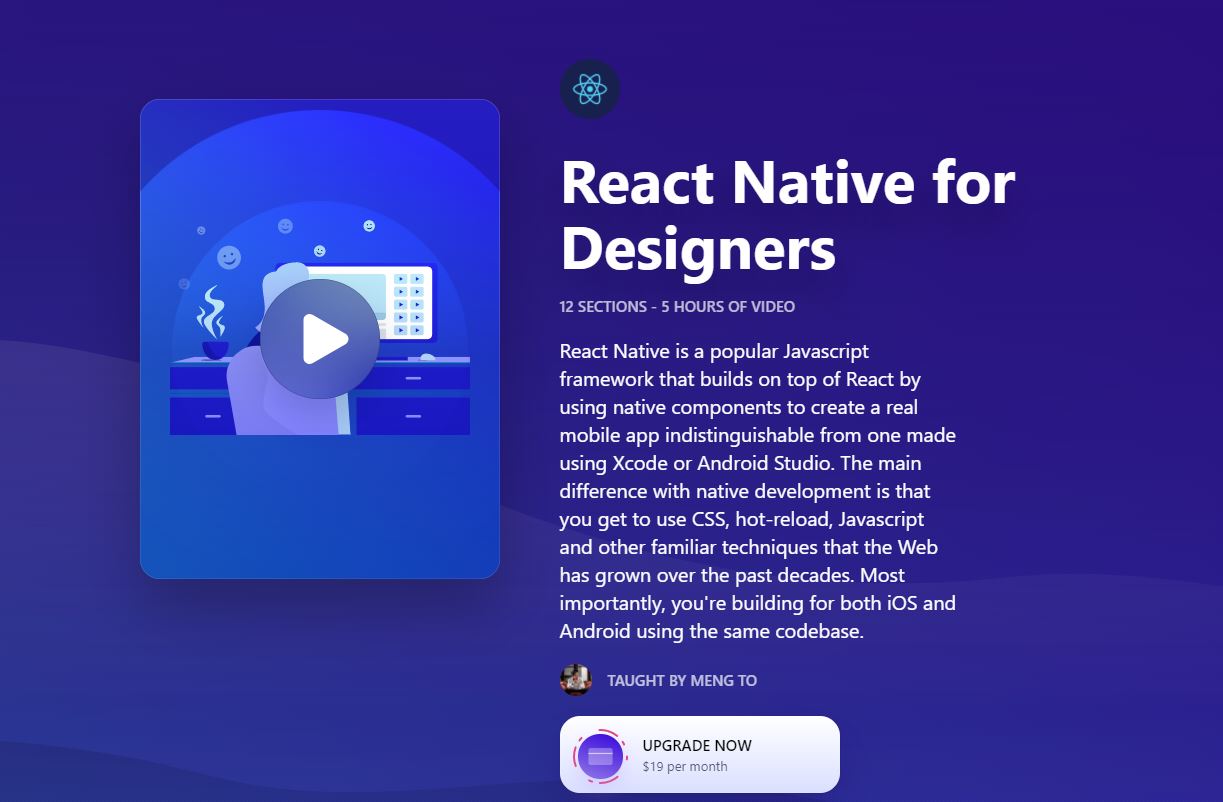
Task: Click the top-right smiley face in illustration
Action: [369, 226]
